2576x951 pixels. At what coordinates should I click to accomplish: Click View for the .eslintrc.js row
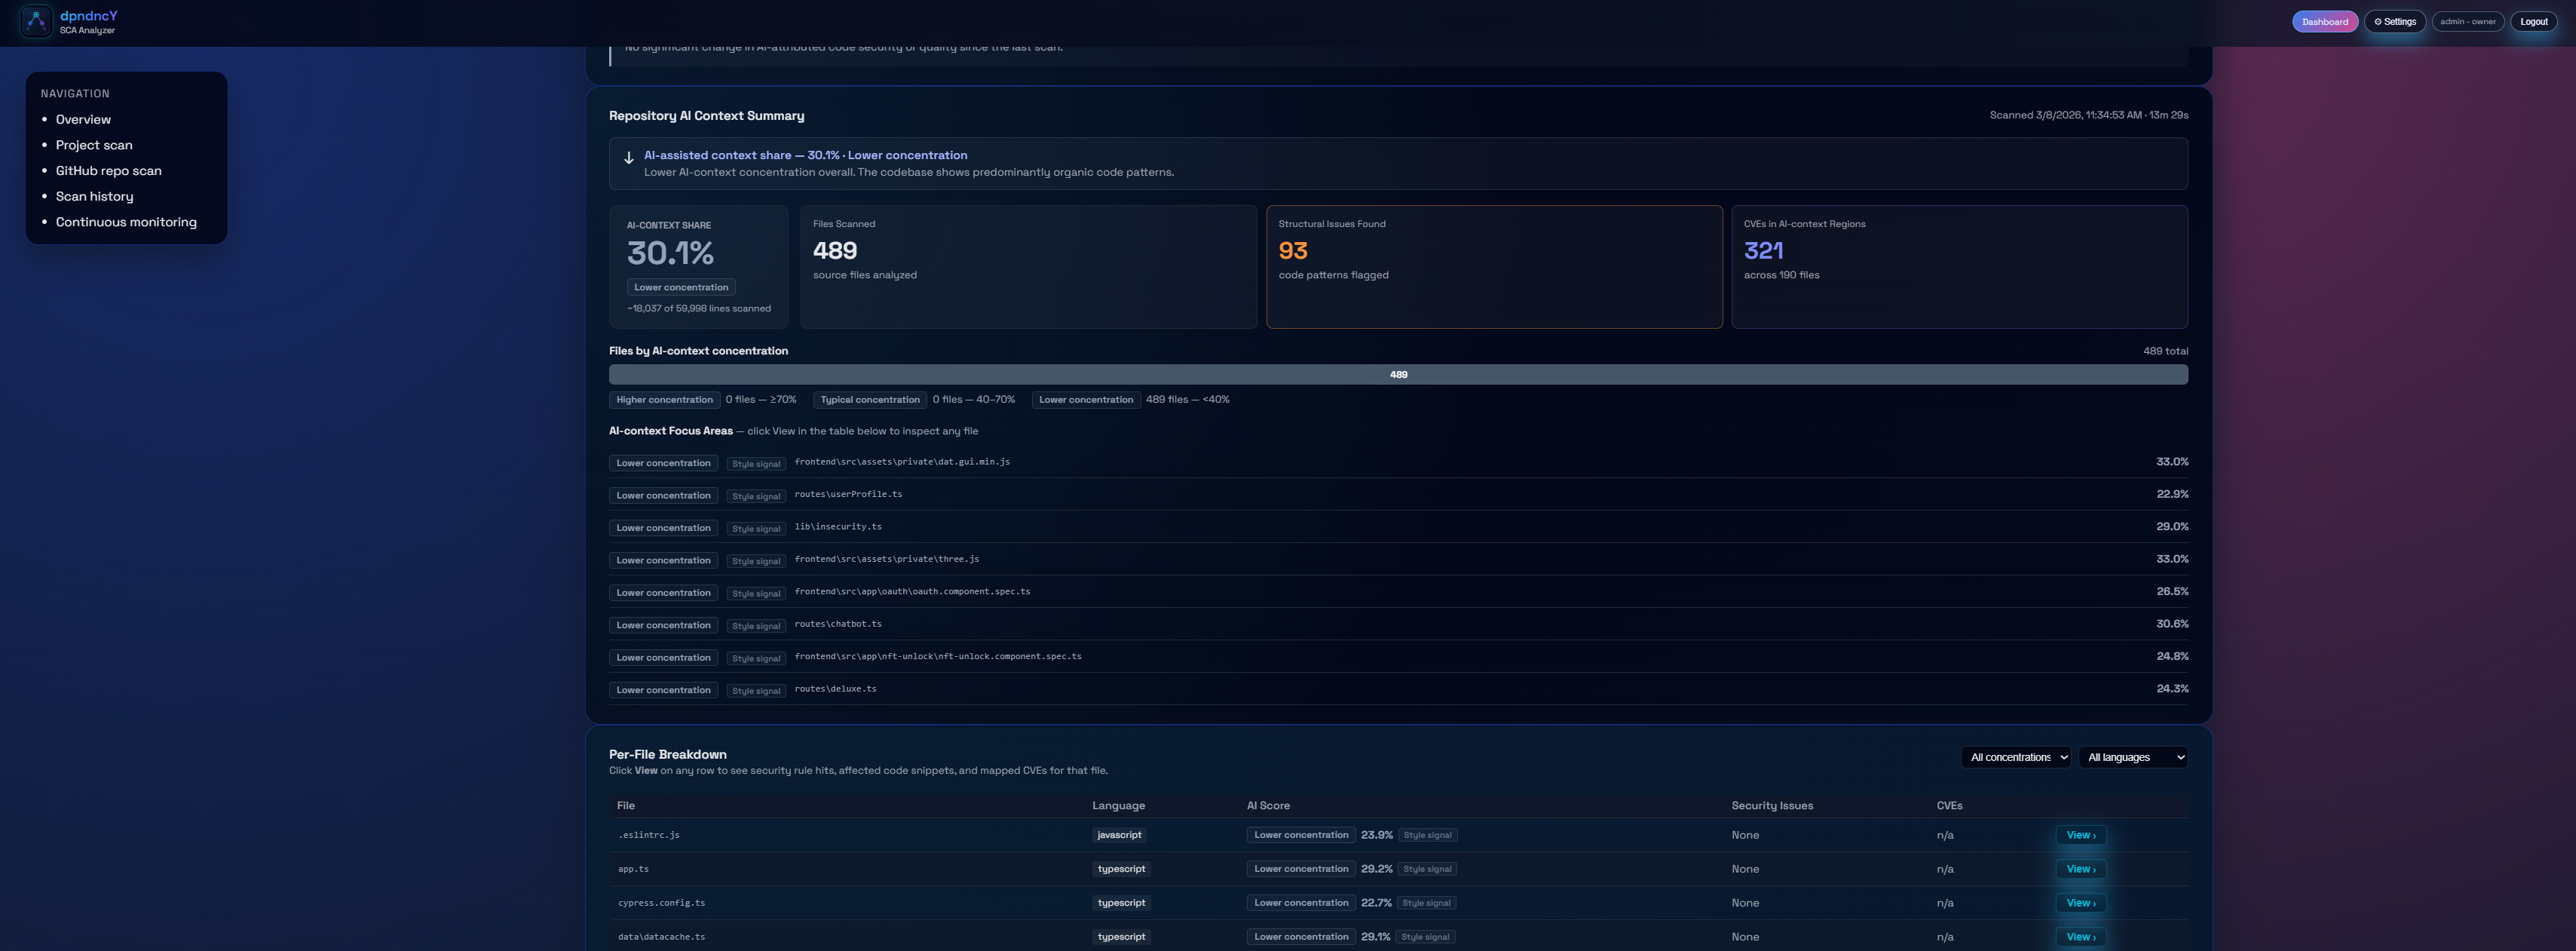click(2080, 835)
